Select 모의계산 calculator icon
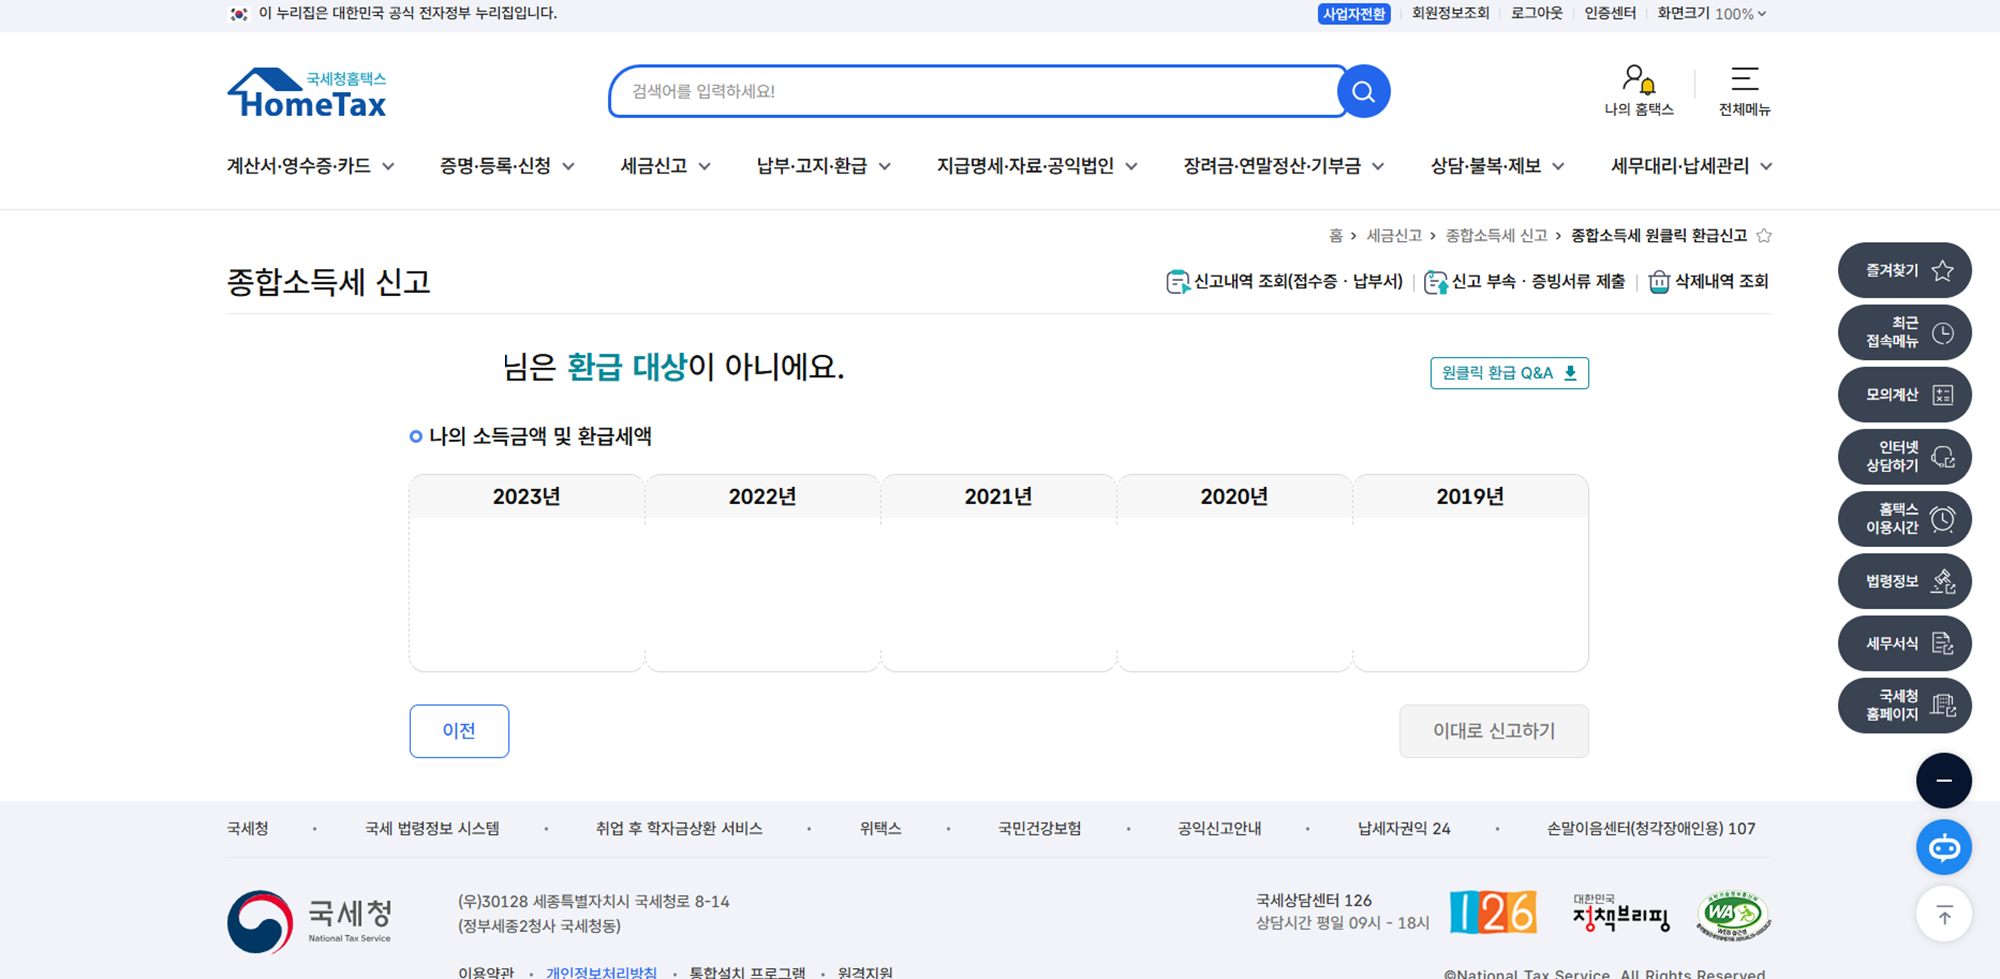 tap(1941, 394)
